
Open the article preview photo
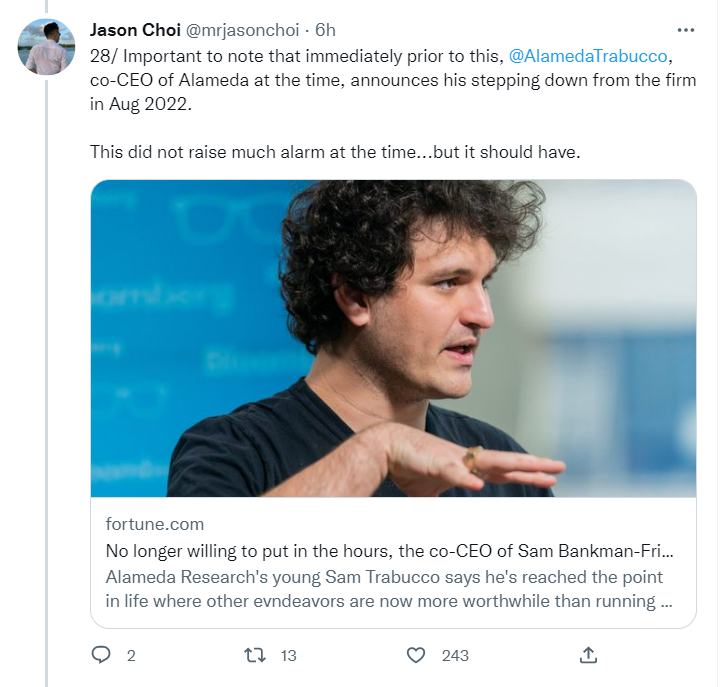tap(393, 338)
